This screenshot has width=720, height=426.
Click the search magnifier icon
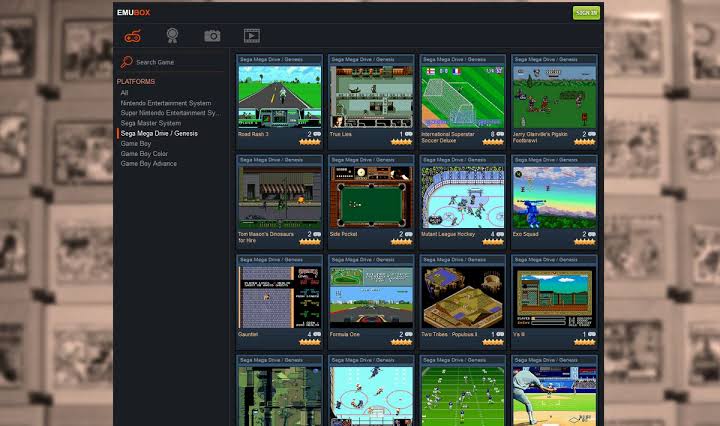tap(126, 62)
